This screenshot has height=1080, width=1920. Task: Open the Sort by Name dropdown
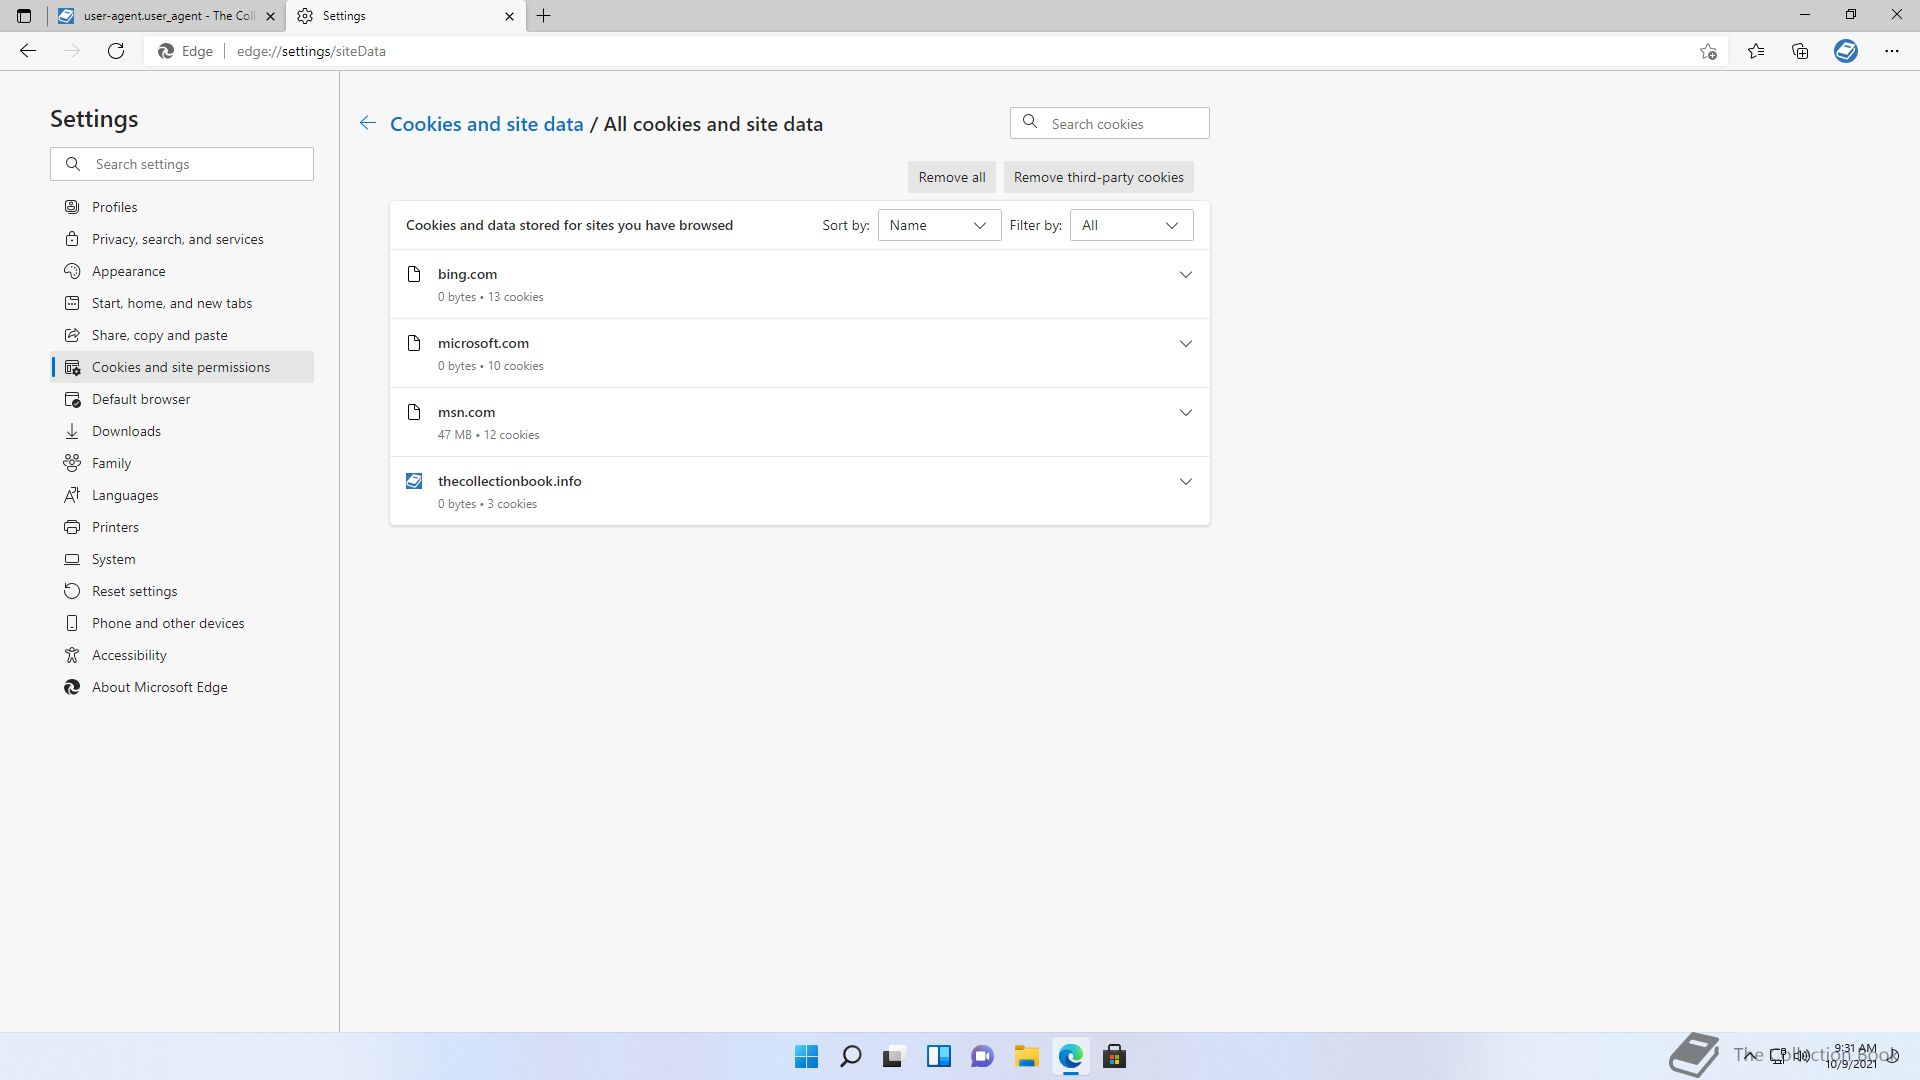click(x=939, y=225)
